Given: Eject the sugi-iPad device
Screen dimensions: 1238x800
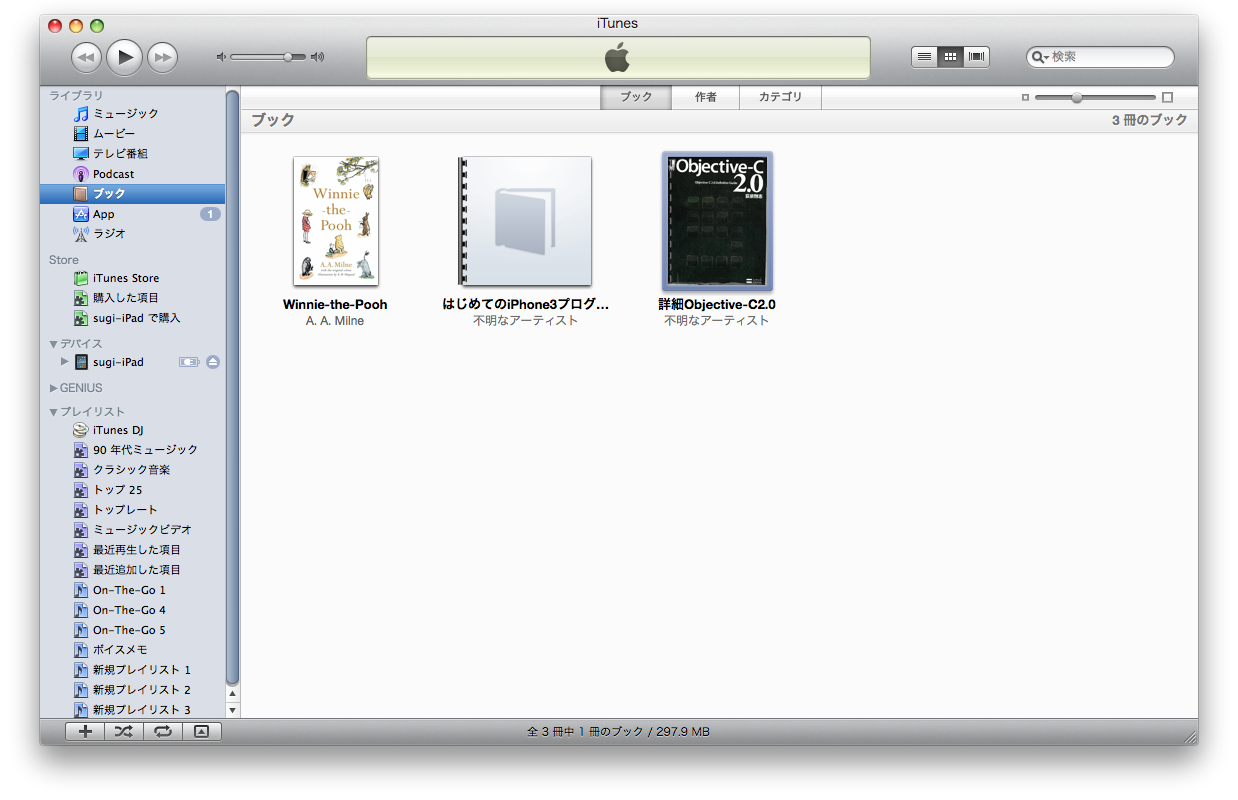Looking at the screenshot, I should tap(213, 362).
